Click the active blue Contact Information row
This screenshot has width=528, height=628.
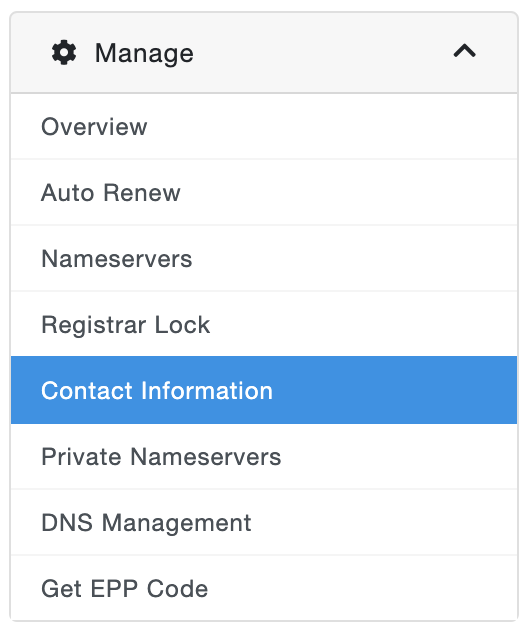pos(264,390)
